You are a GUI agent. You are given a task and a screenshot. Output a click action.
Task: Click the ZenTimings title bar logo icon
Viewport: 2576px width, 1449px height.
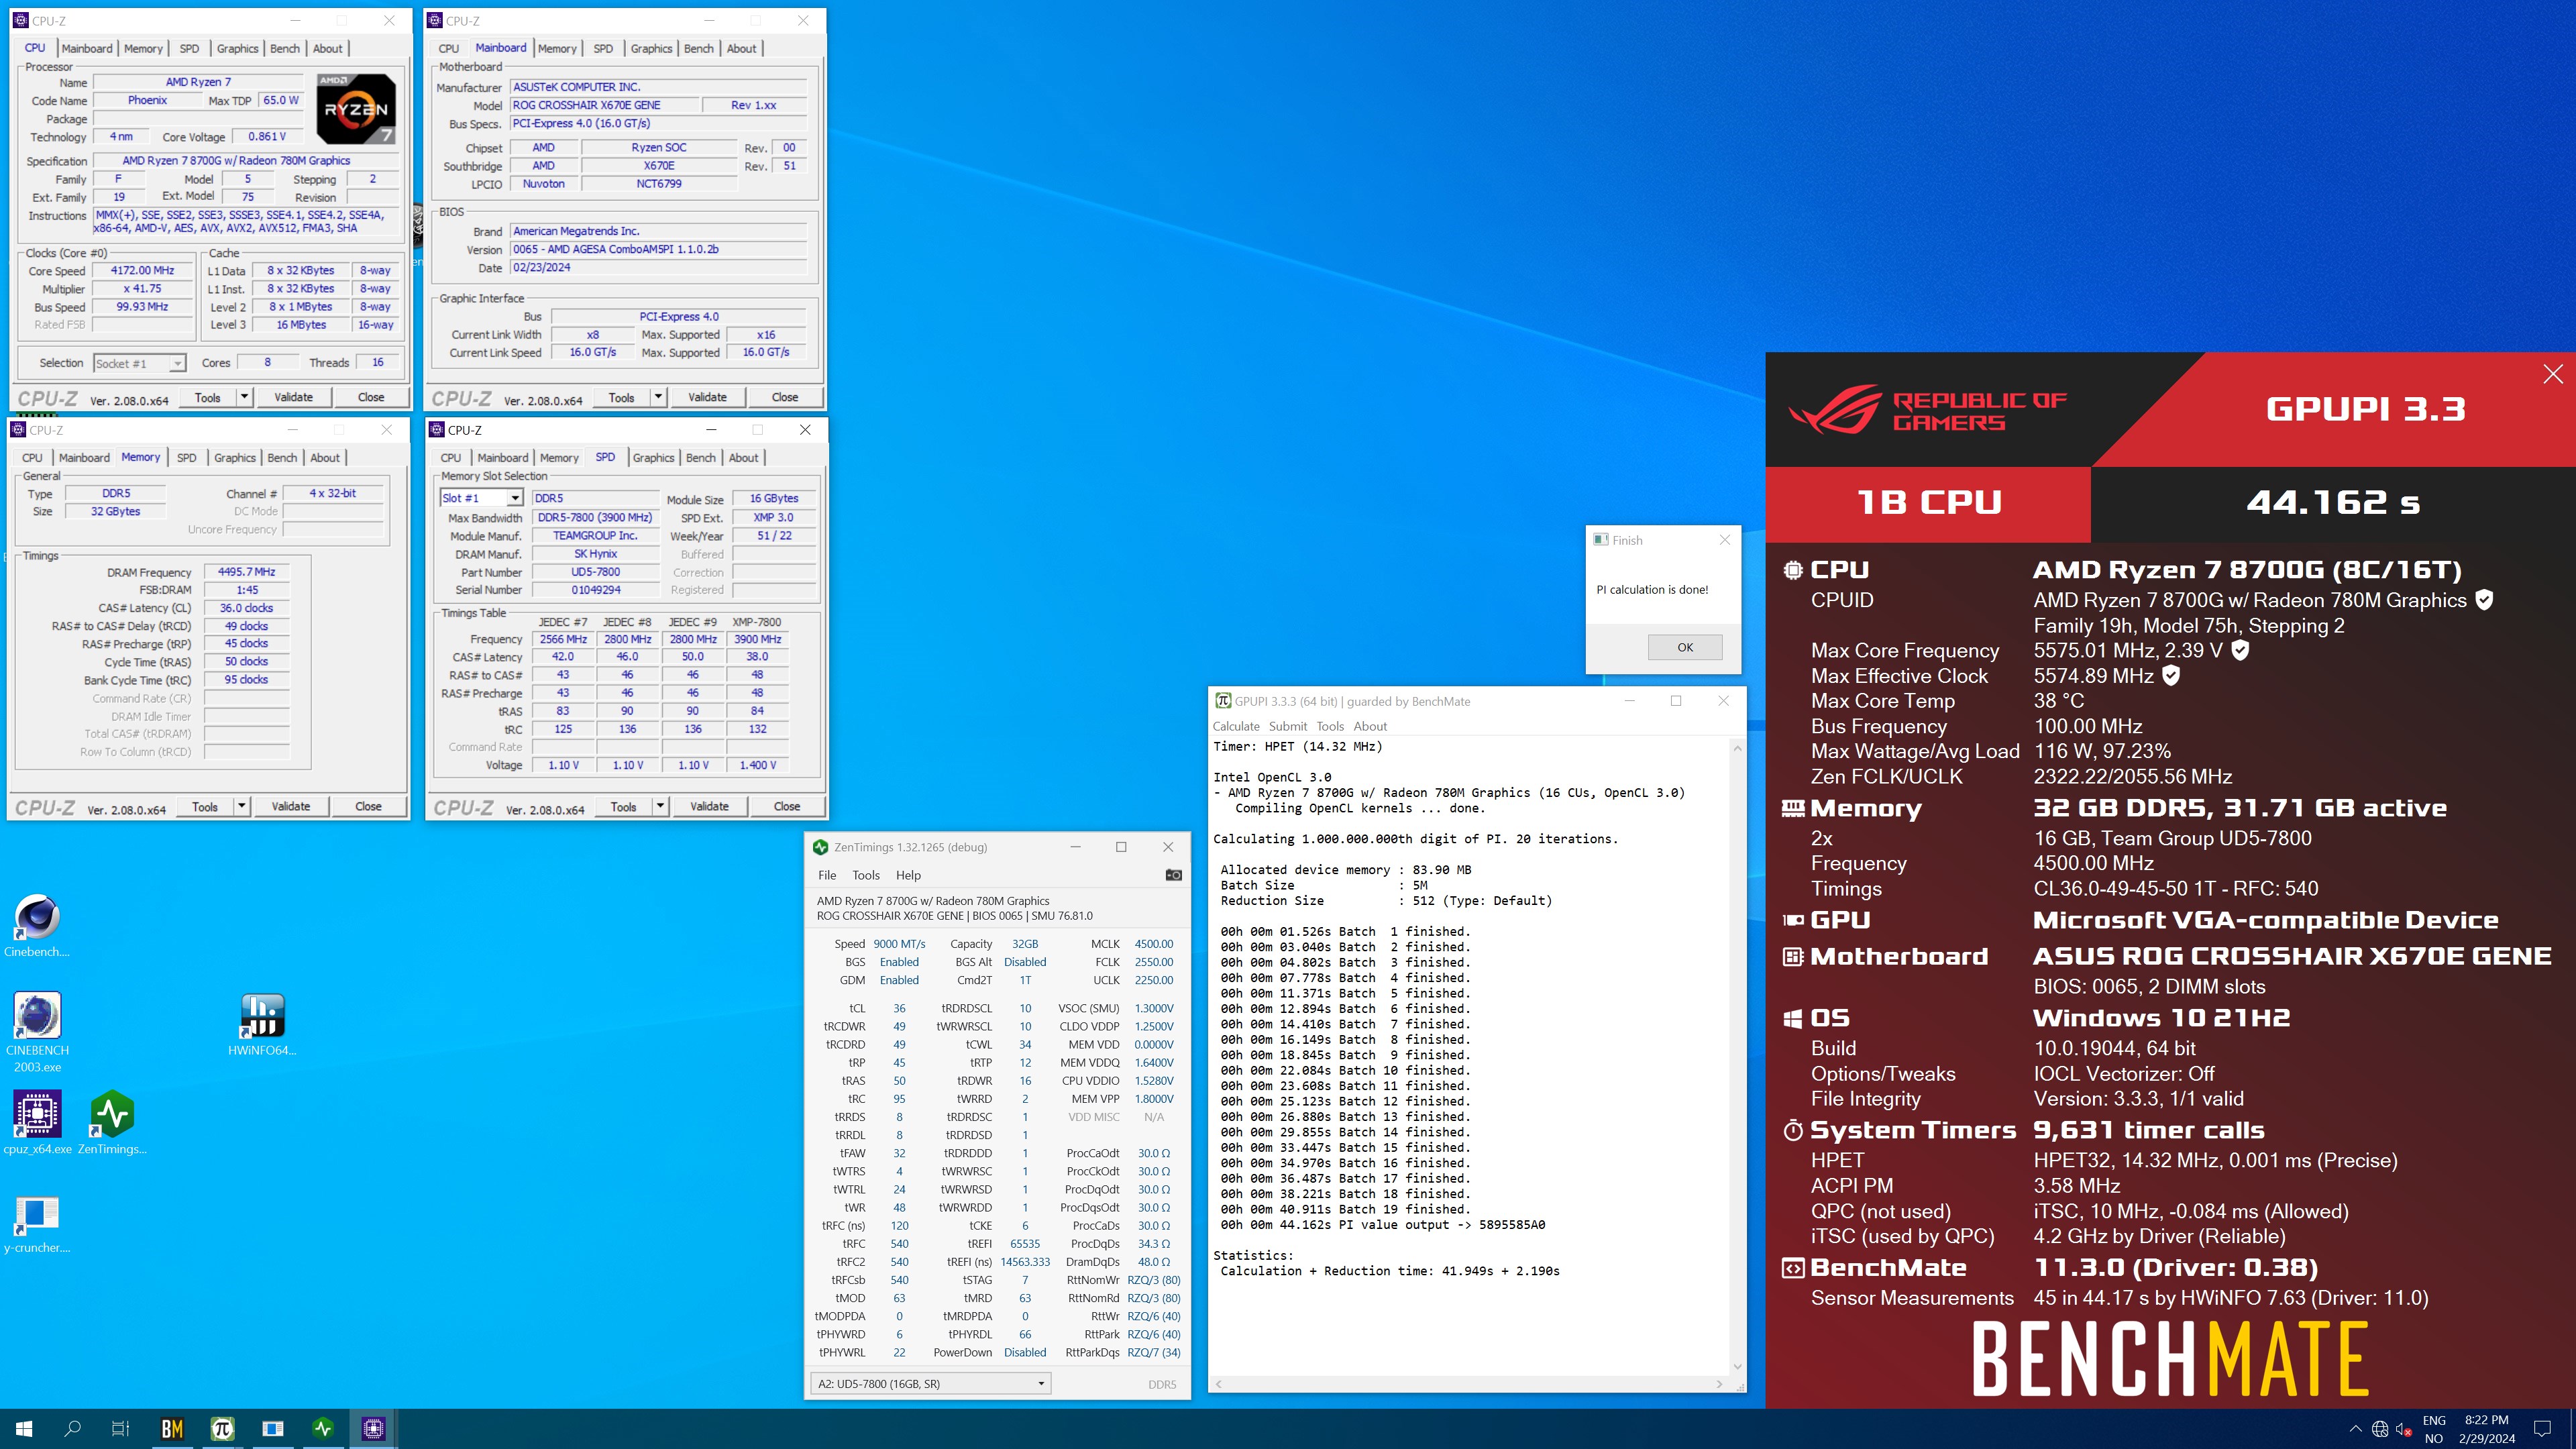tap(820, 847)
